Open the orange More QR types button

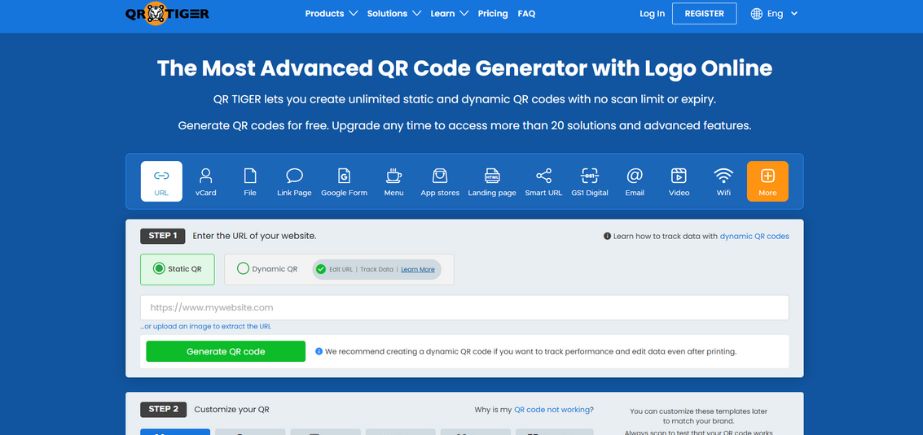tap(768, 181)
